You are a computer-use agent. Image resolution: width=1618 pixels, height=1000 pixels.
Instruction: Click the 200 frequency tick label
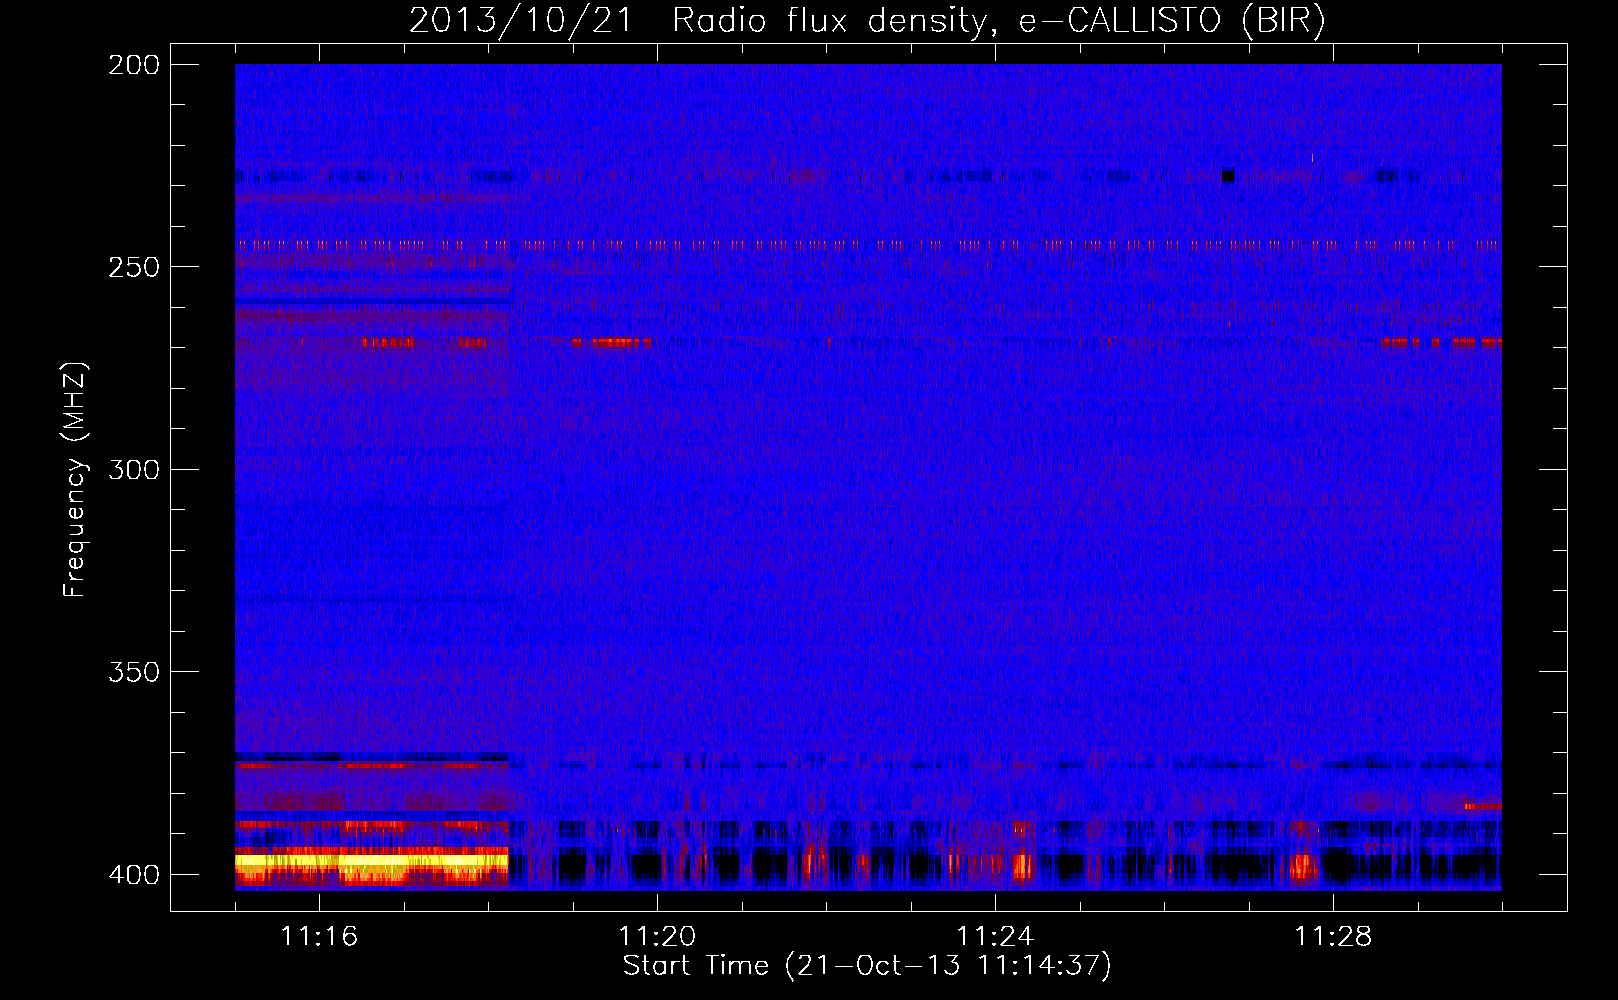coord(134,64)
